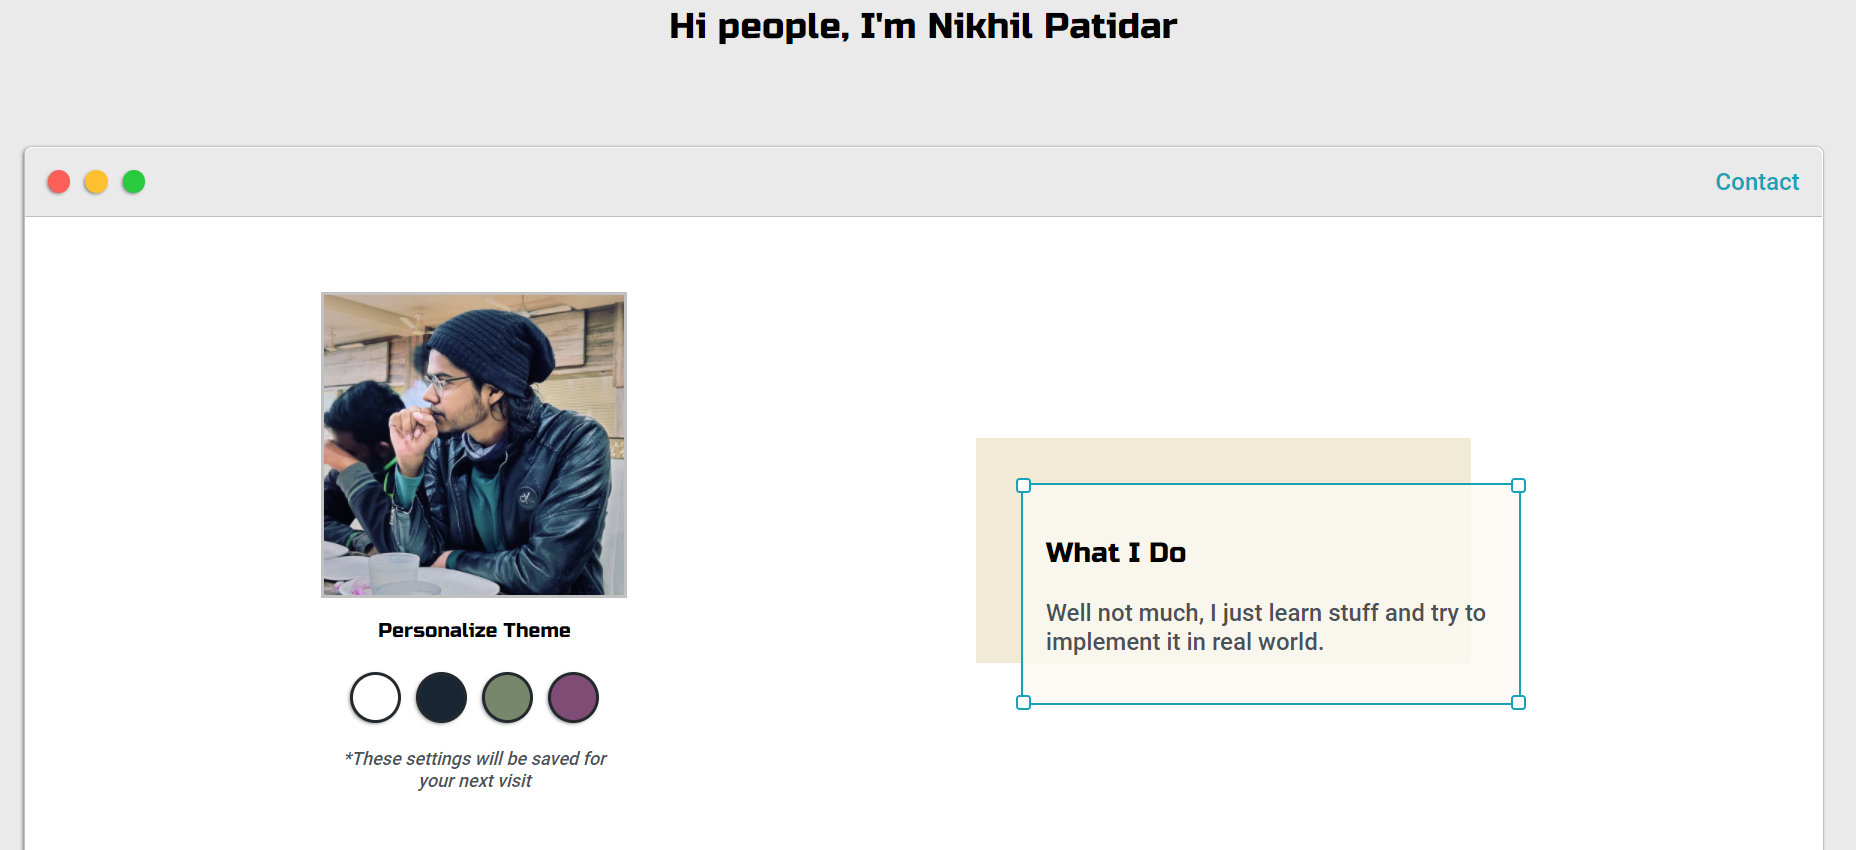Open the Contact link
This screenshot has width=1856, height=850.
pyautogui.click(x=1757, y=182)
